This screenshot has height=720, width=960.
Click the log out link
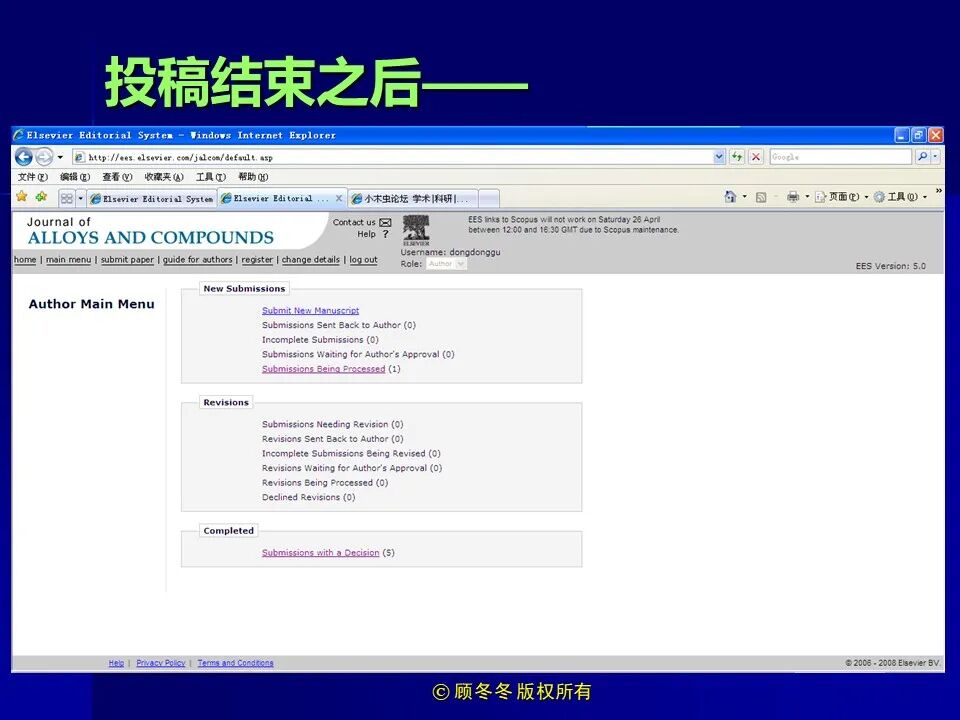point(363,260)
